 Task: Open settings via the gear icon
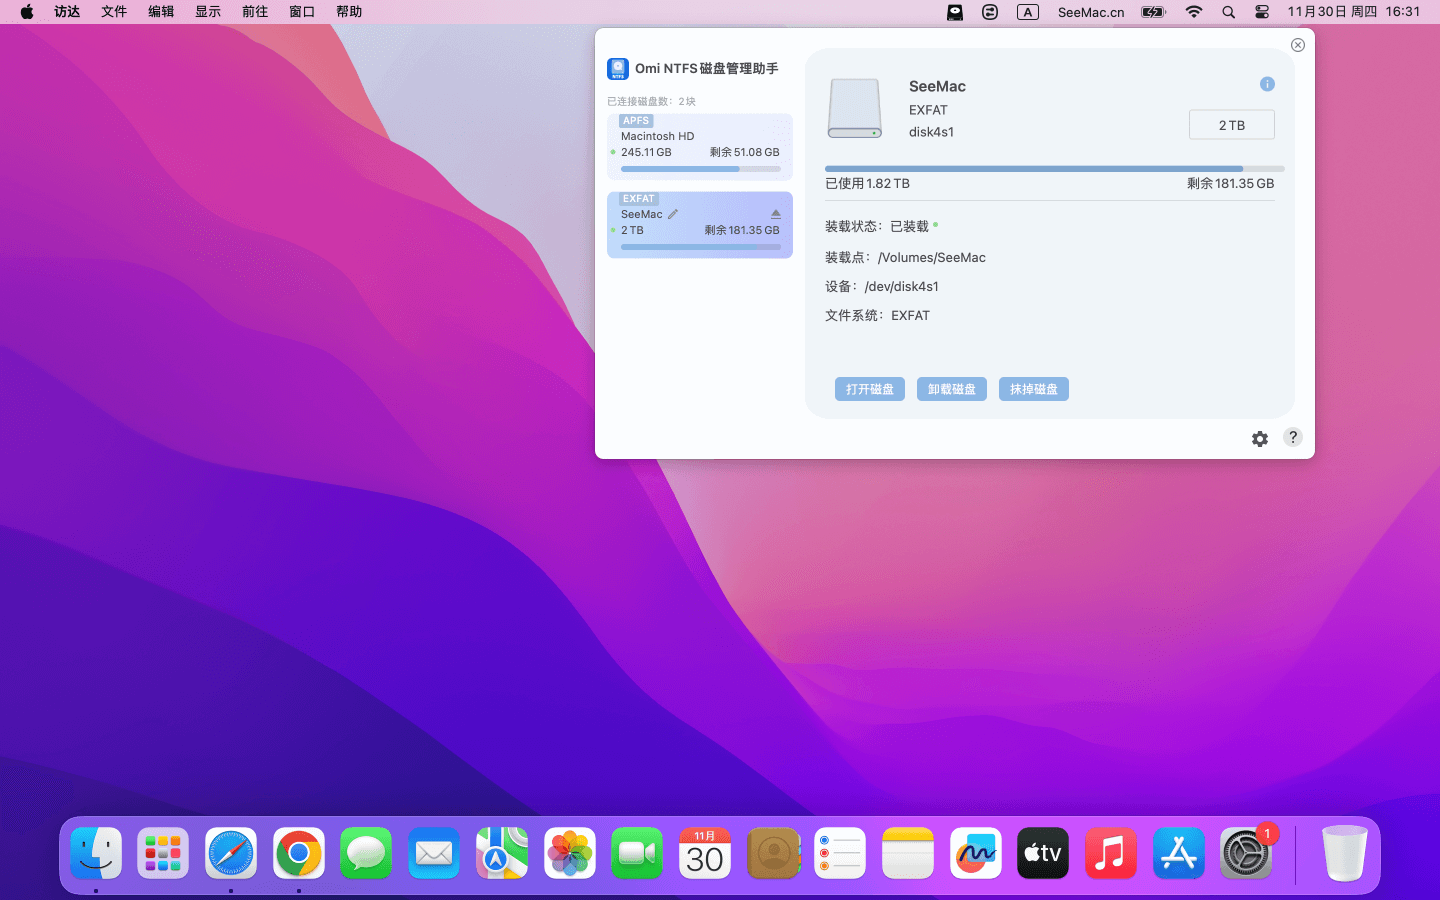click(x=1260, y=439)
